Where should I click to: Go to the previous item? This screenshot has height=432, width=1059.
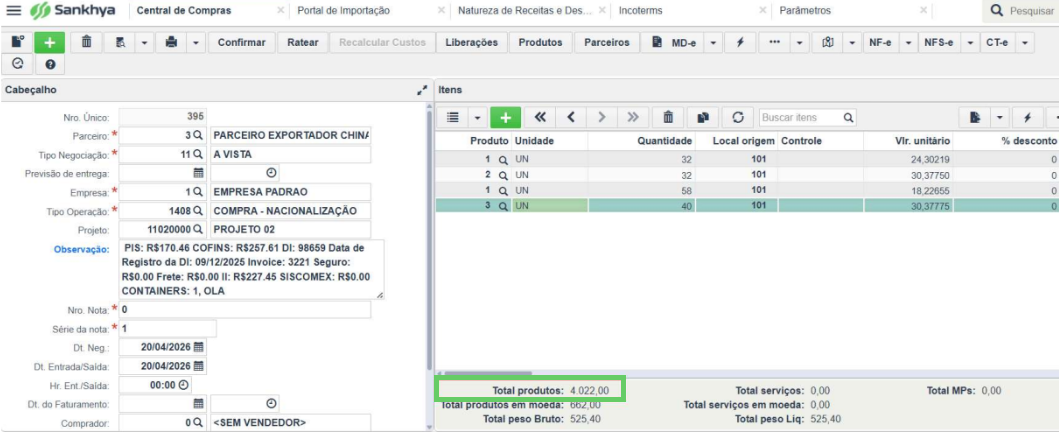[571, 117]
